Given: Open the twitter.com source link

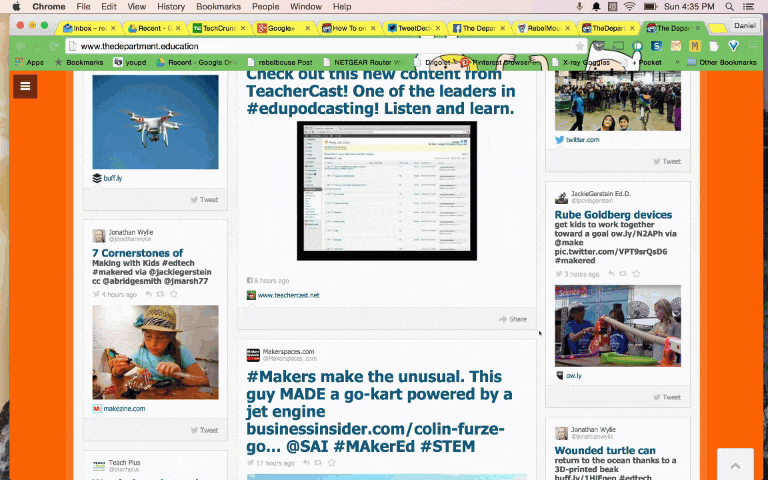Looking at the screenshot, I should click(582, 140).
